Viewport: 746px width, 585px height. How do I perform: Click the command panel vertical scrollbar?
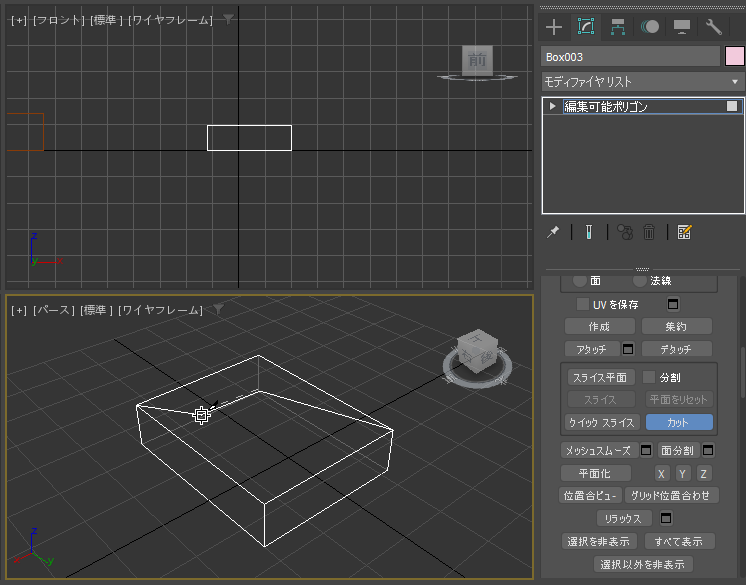tap(743, 372)
